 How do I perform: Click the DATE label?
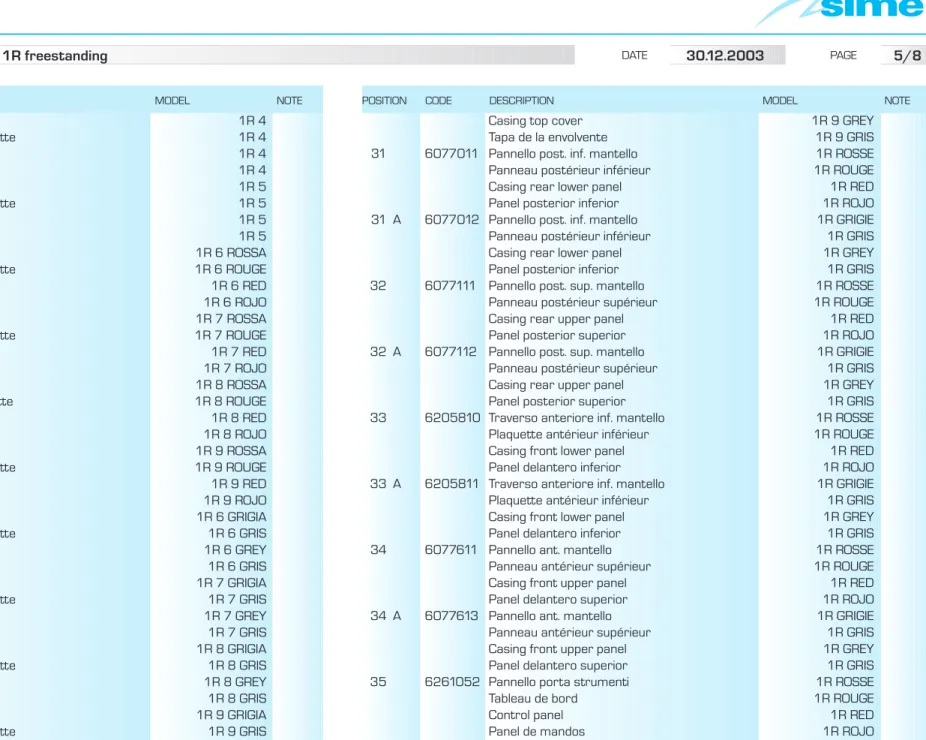click(x=634, y=56)
